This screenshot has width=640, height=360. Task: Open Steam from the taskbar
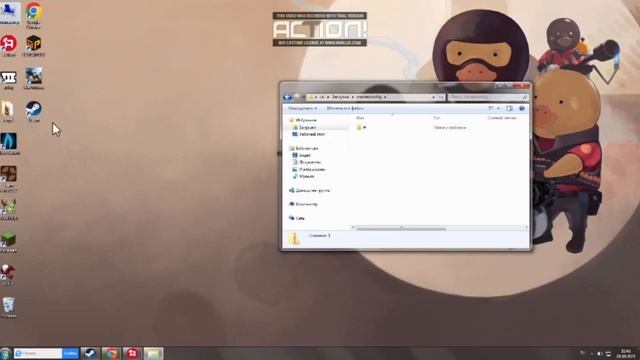tap(90, 353)
